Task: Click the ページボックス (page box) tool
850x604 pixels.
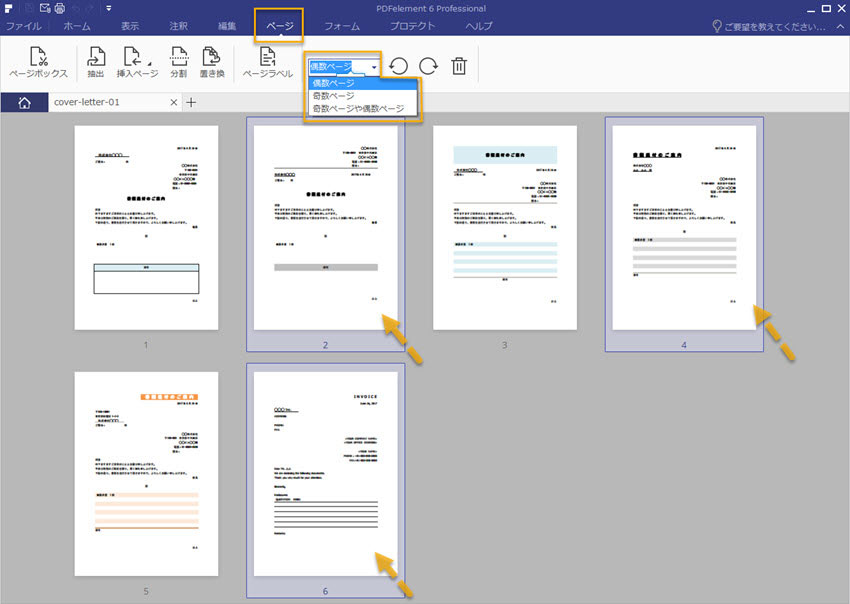Action: 38,62
